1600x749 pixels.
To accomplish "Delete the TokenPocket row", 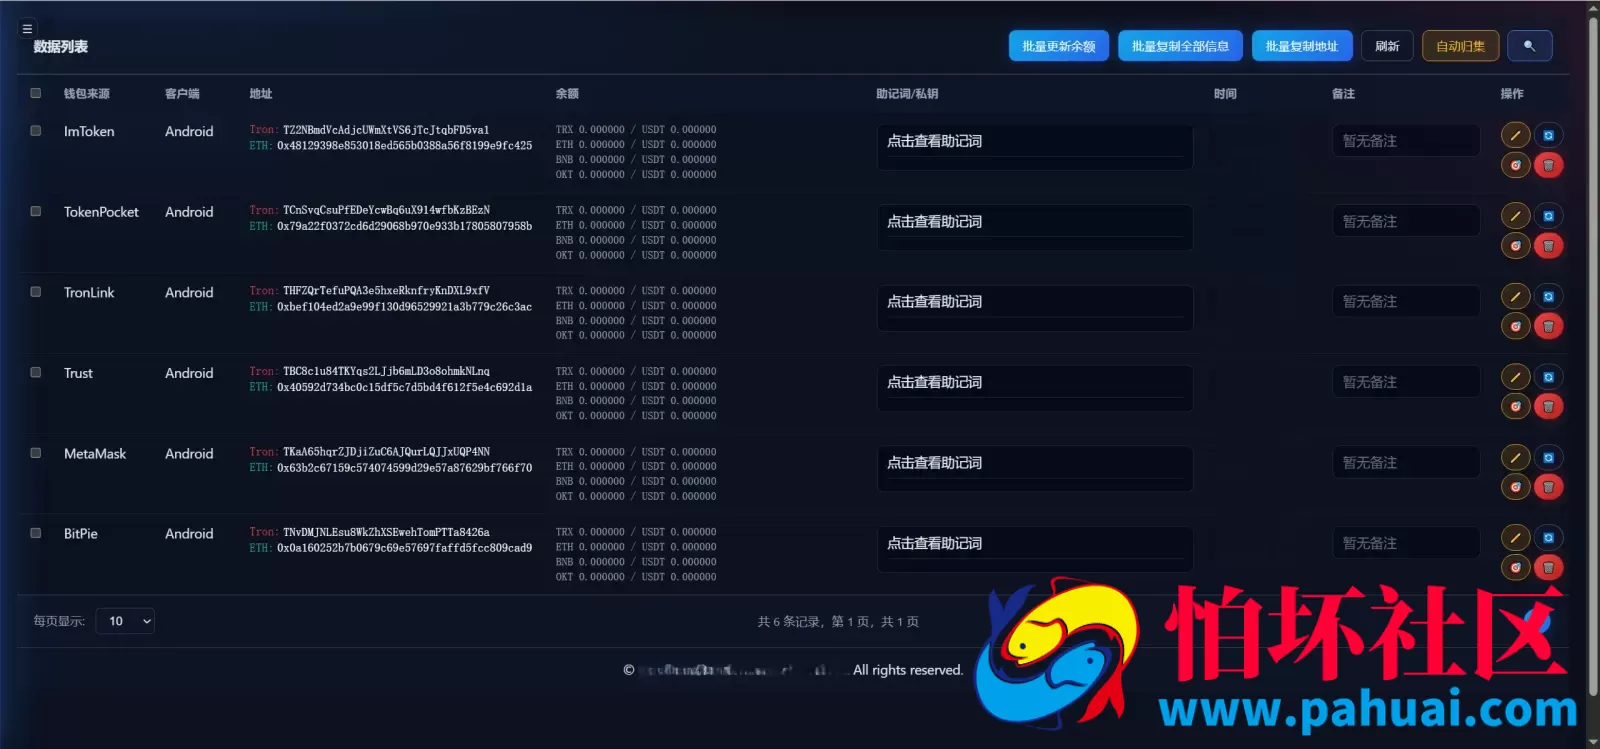I will [1548, 246].
